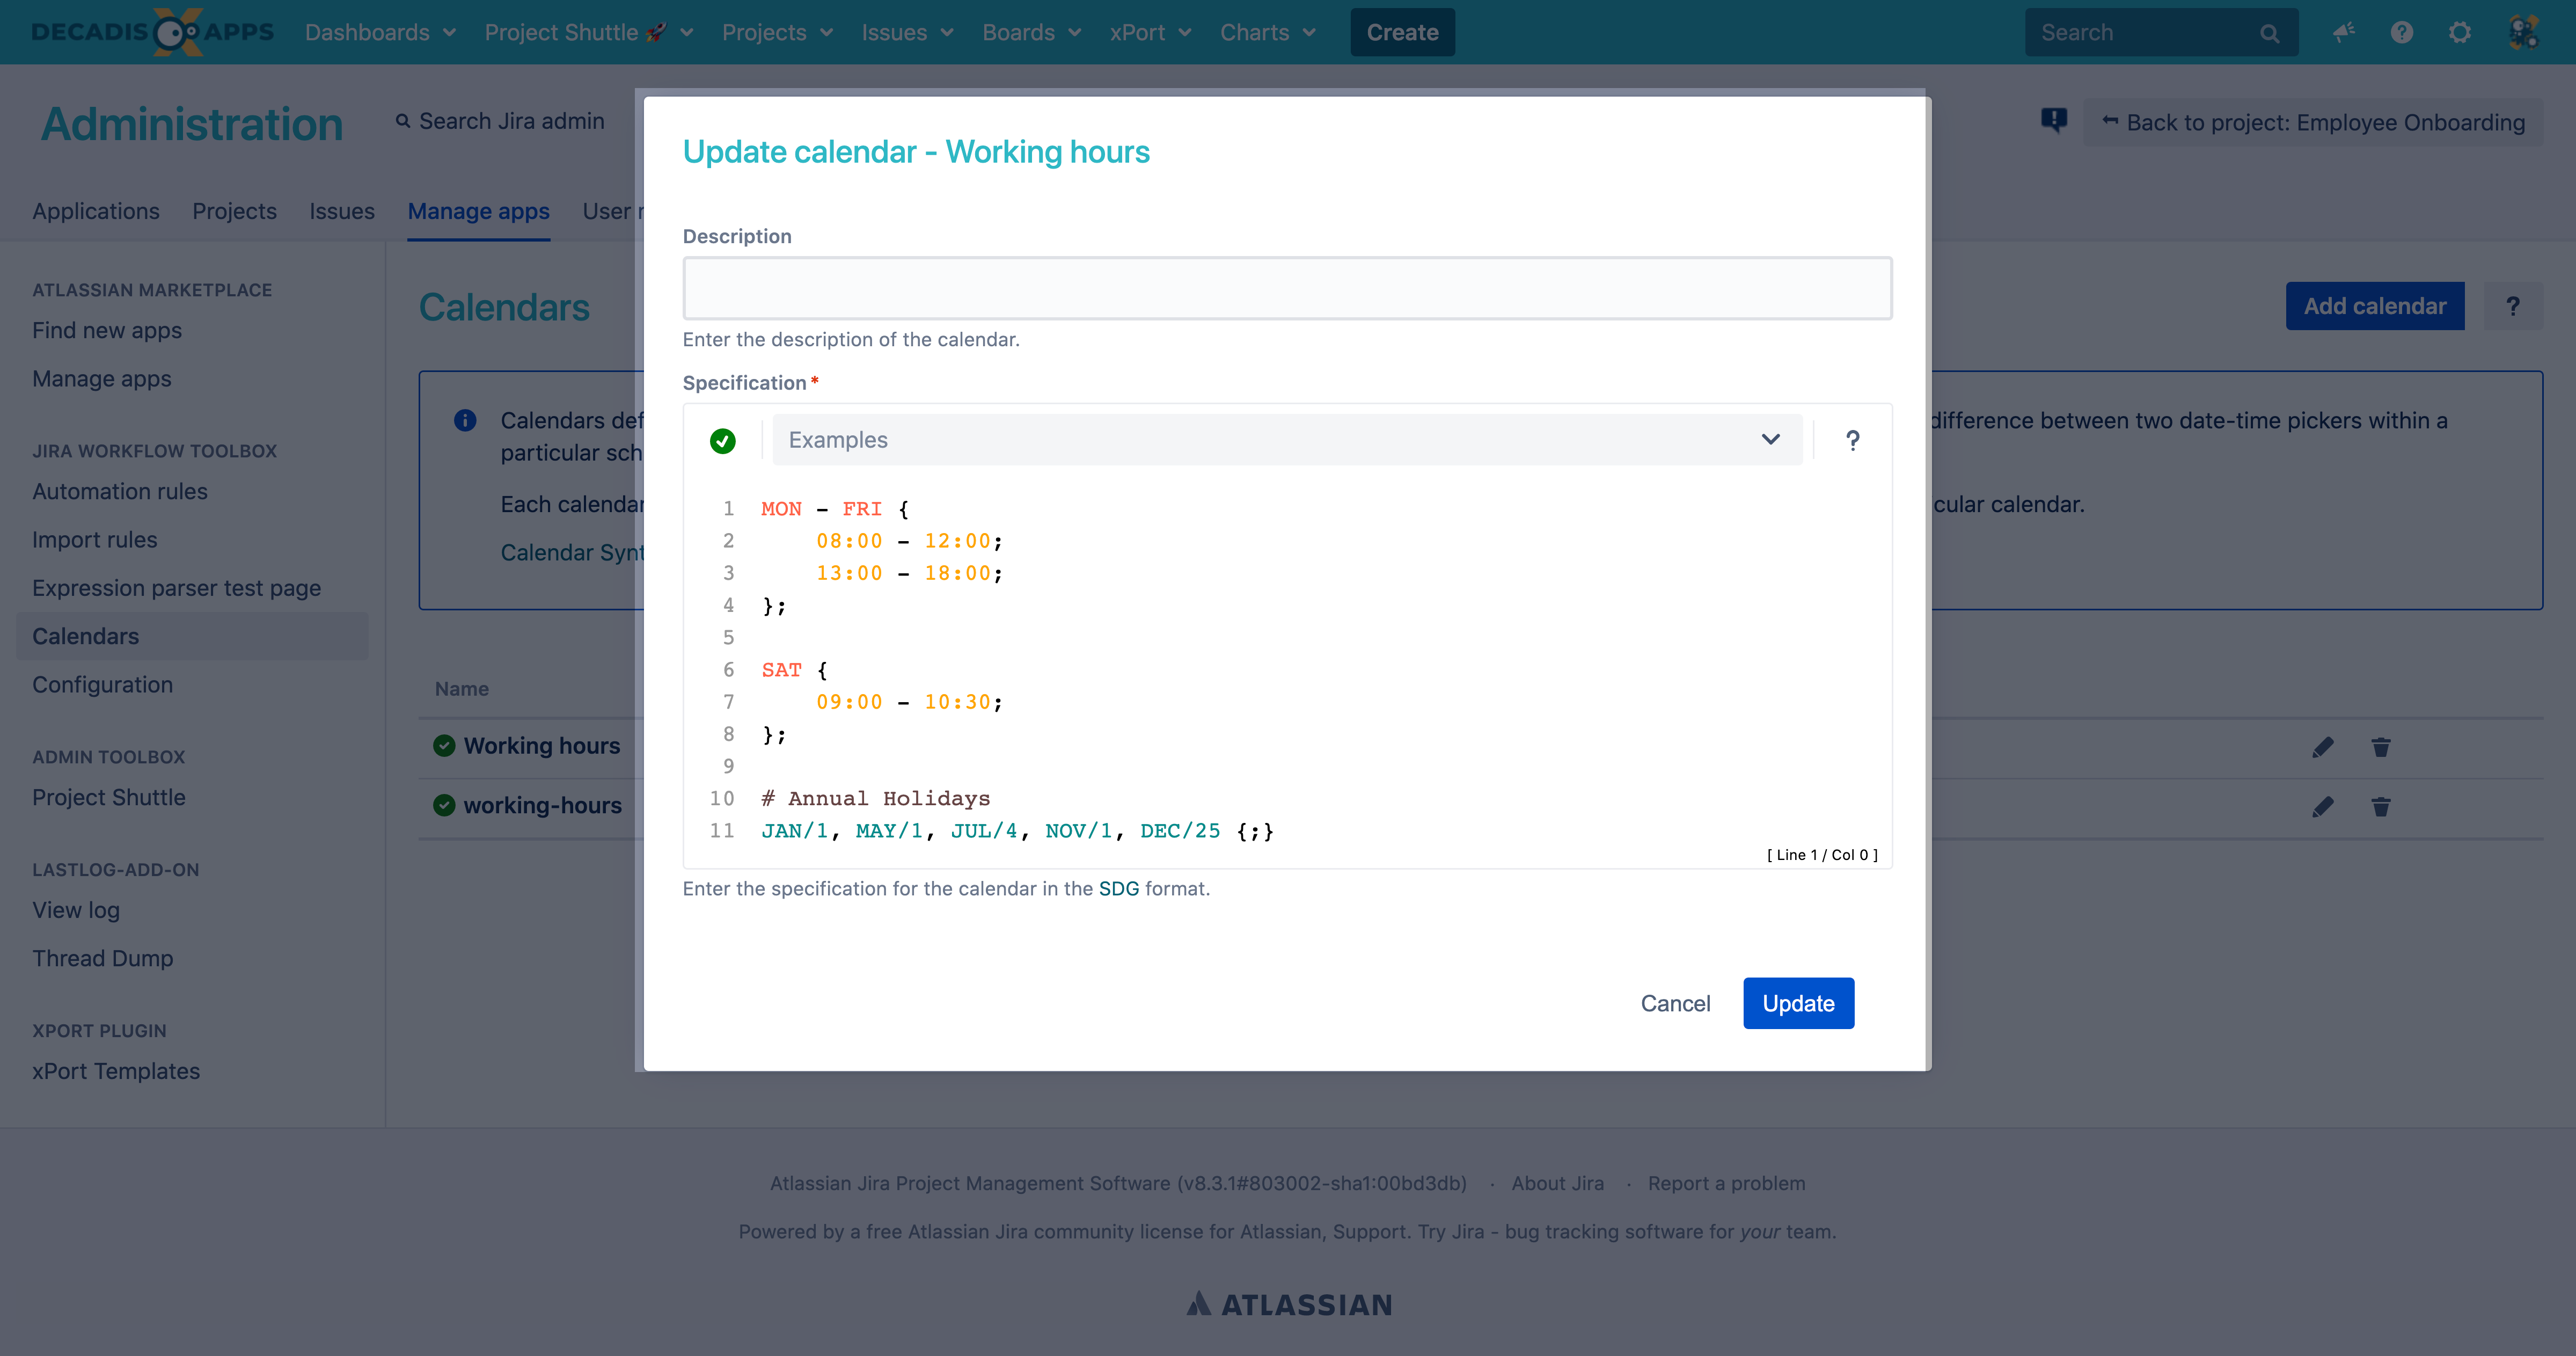The width and height of the screenshot is (2576, 1356).
Task: Click the 'SAT {' line in editor
Action: 794,670
